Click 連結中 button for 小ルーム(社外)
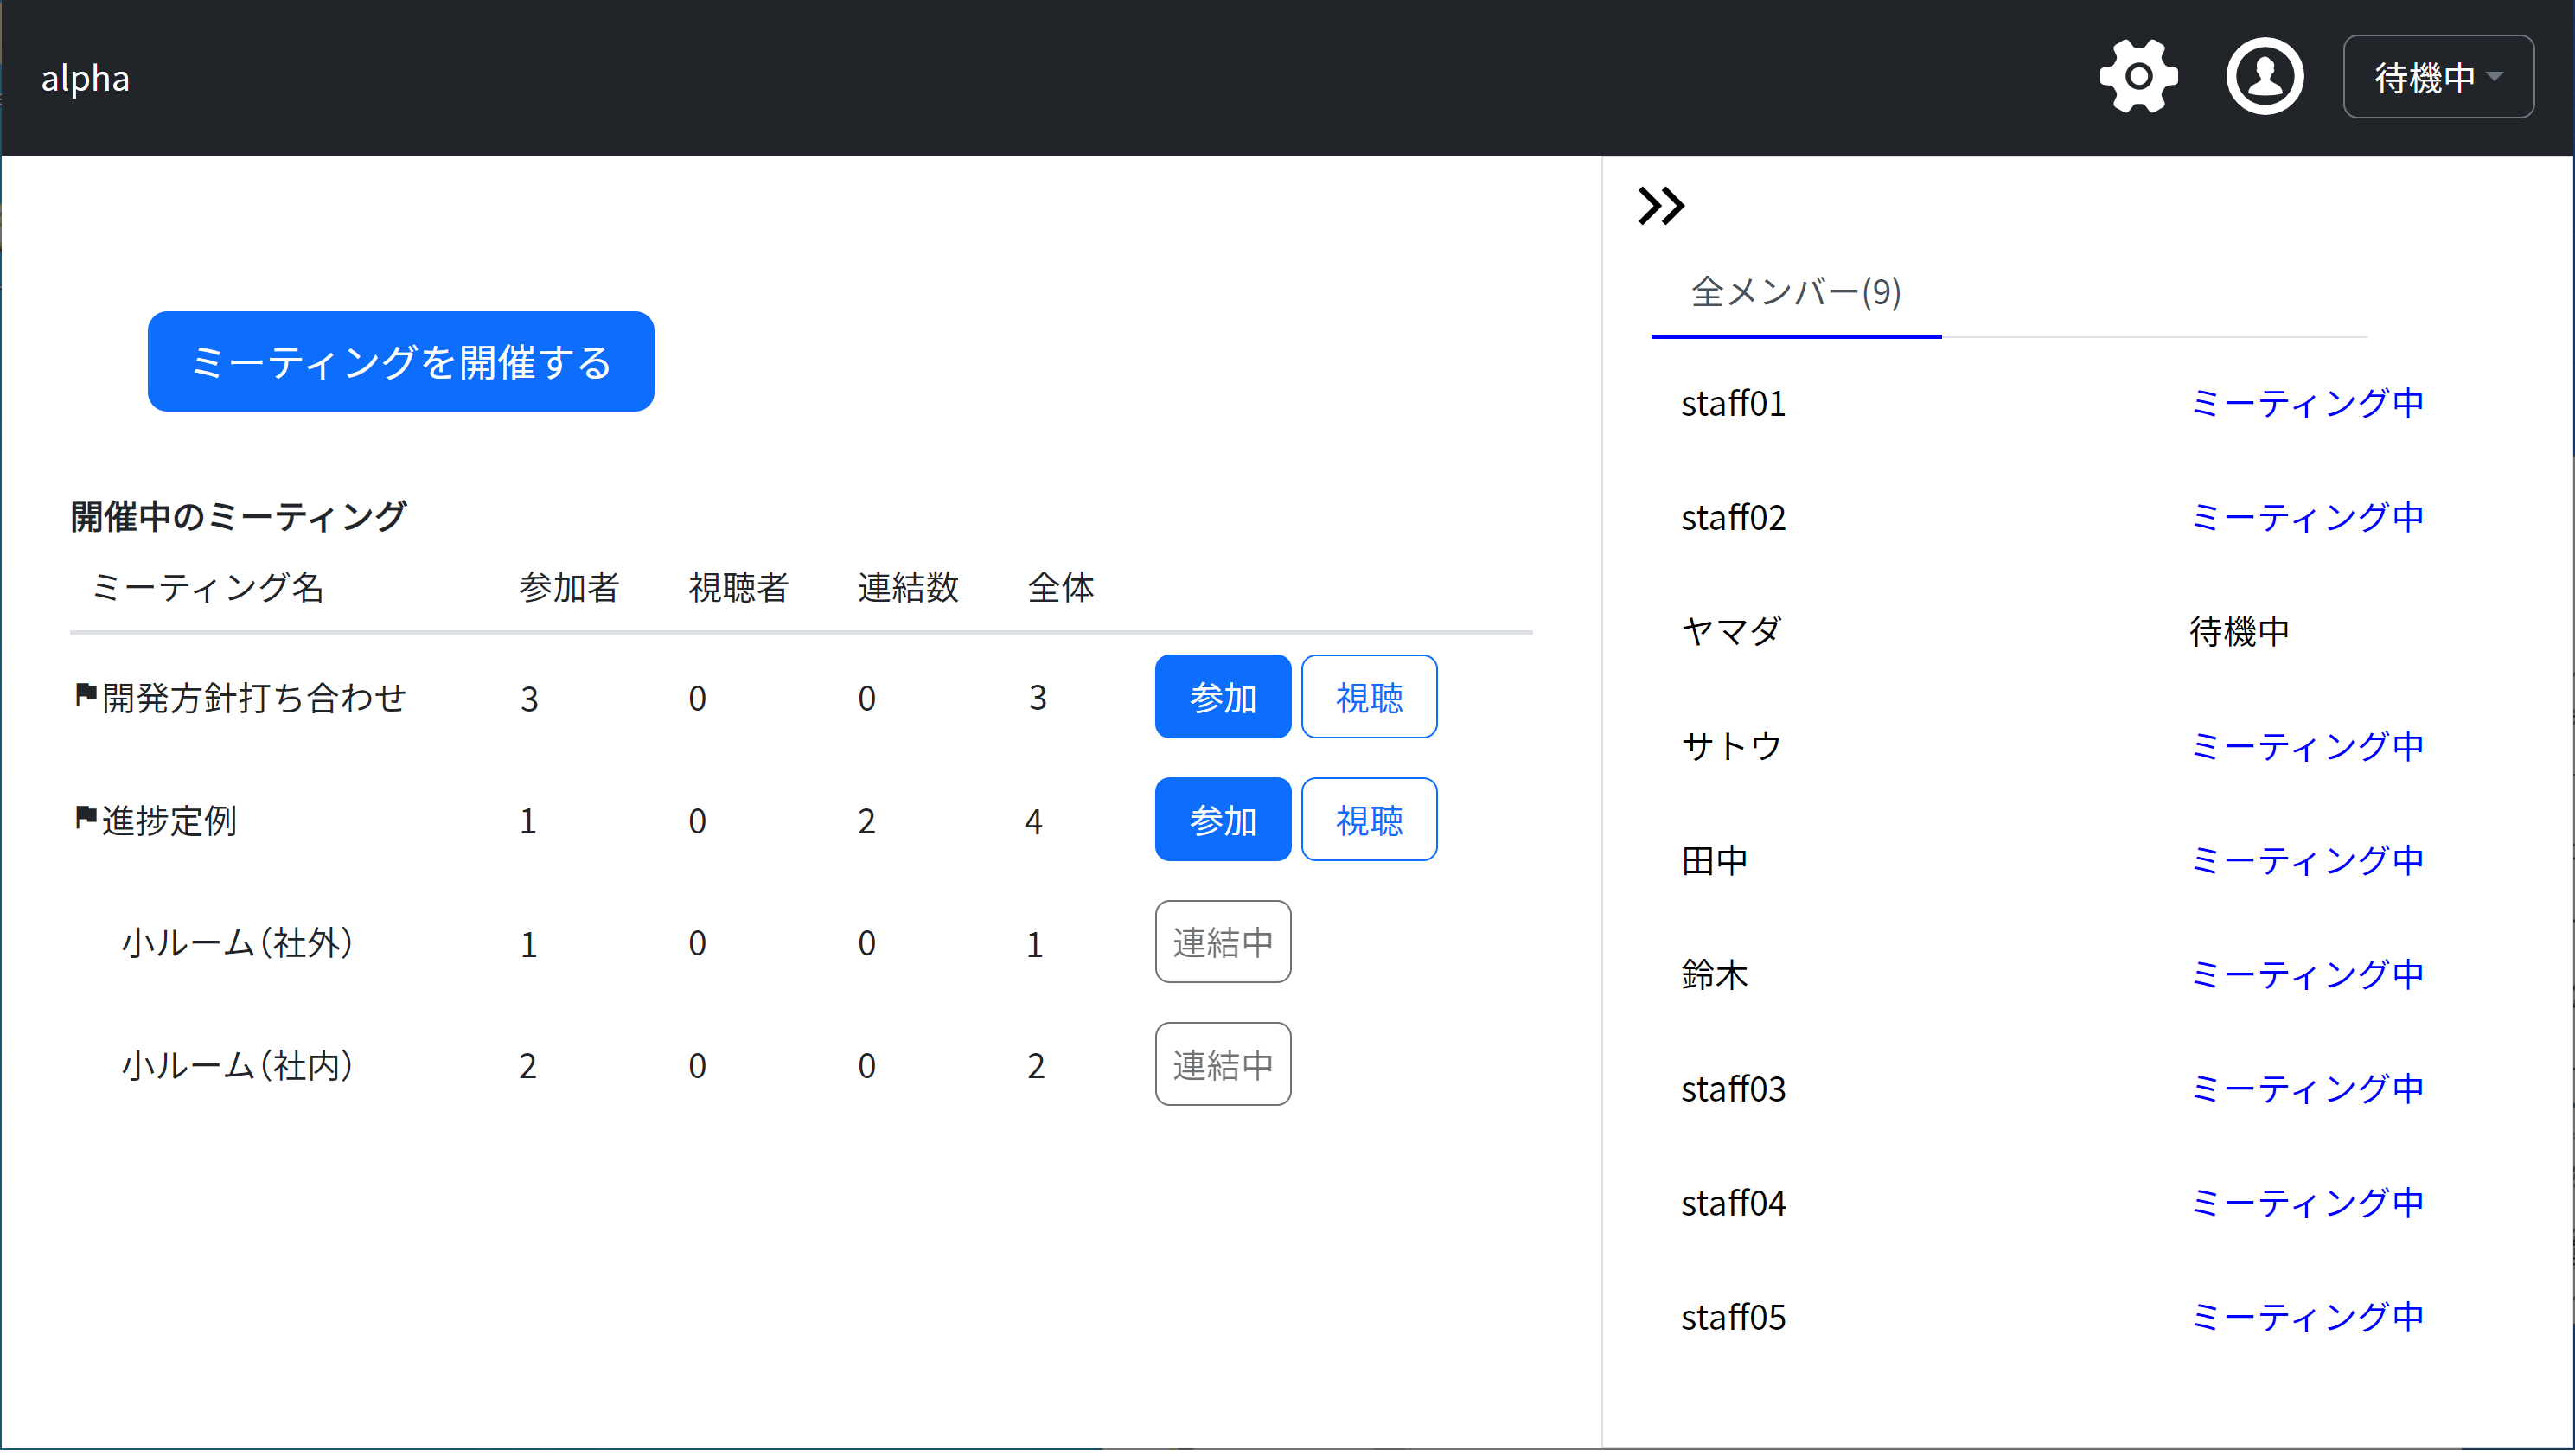2575x1456 pixels. pos(1222,943)
